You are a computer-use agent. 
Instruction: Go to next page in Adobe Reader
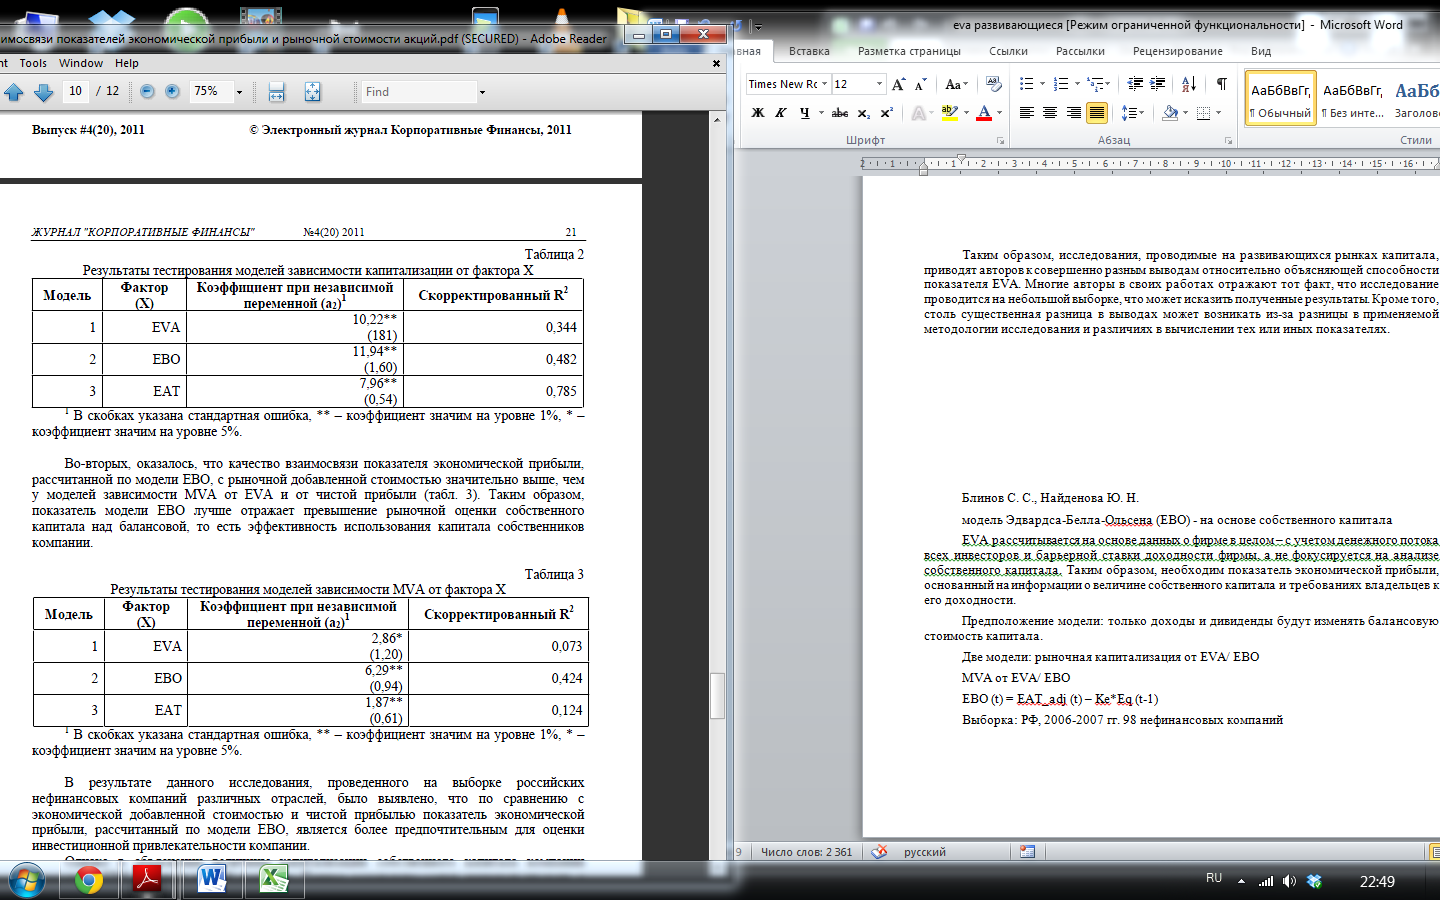(x=44, y=92)
